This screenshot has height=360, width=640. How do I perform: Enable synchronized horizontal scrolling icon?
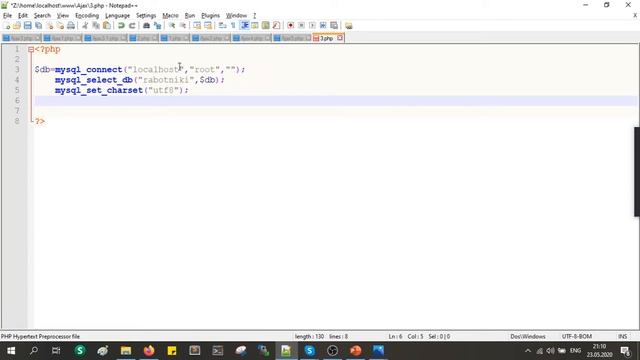[208, 26]
